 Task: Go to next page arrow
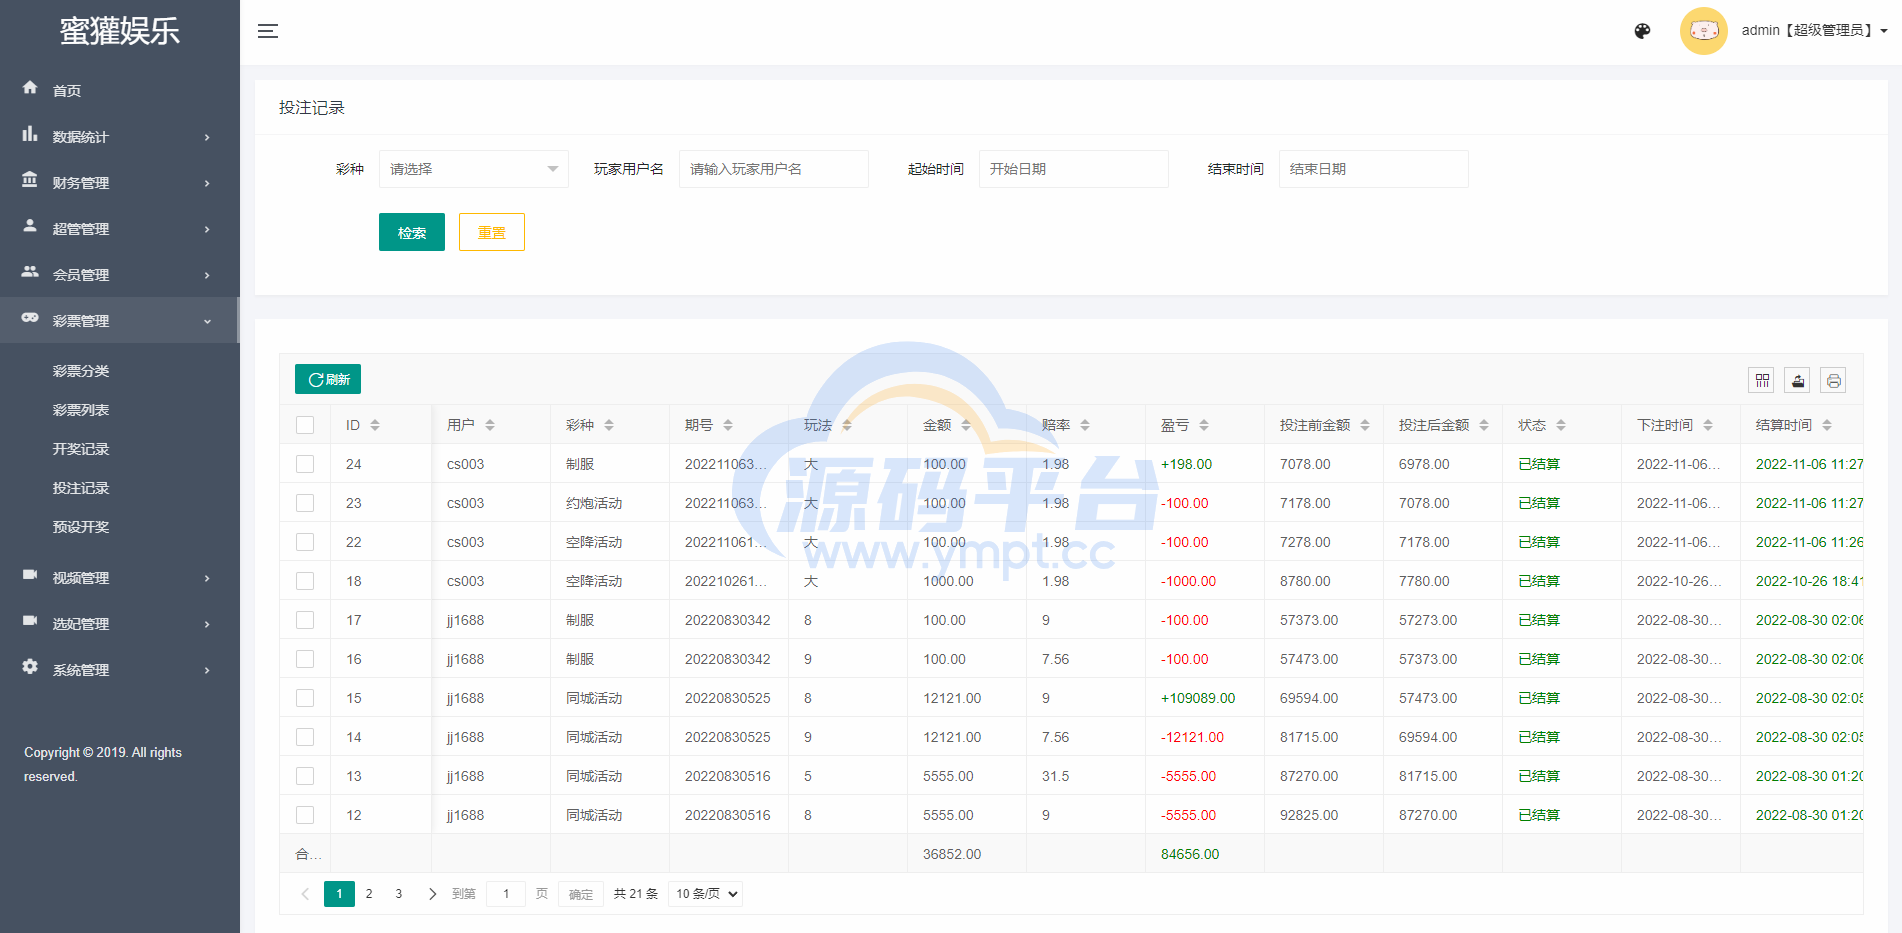coord(432,894)
